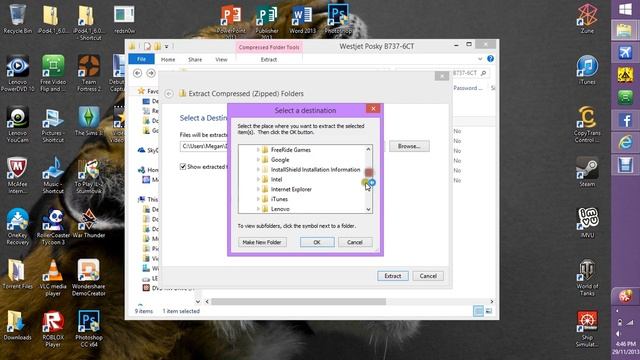Expand the Explorer ribbon chevron
Screen dimensions: 640x360
coord(480,59)
